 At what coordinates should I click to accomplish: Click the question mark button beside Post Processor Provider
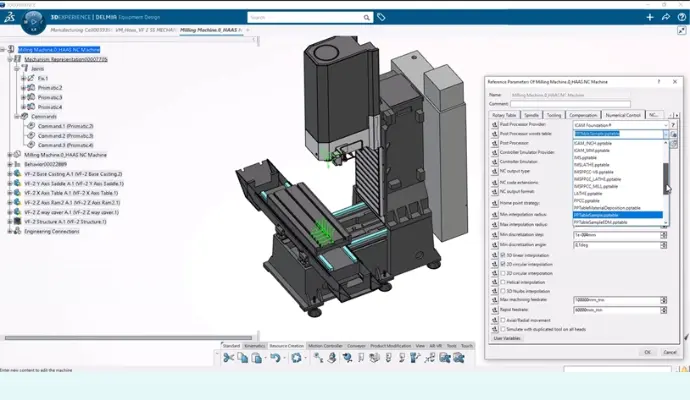click(x=673, y=125)
